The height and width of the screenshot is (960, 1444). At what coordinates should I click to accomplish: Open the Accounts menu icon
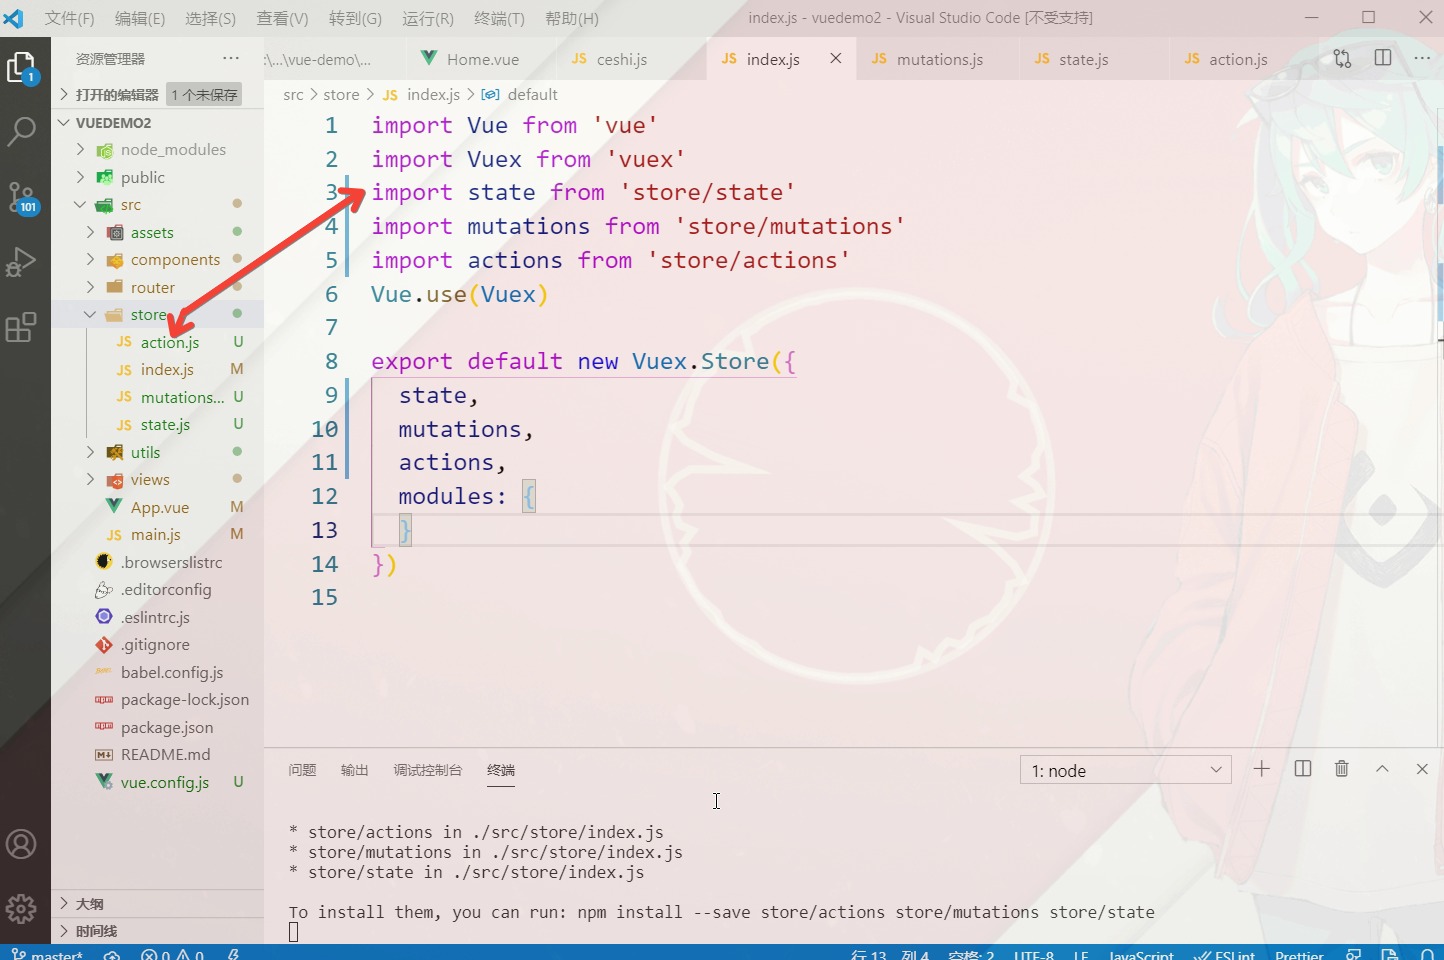(x=21, y=844)
